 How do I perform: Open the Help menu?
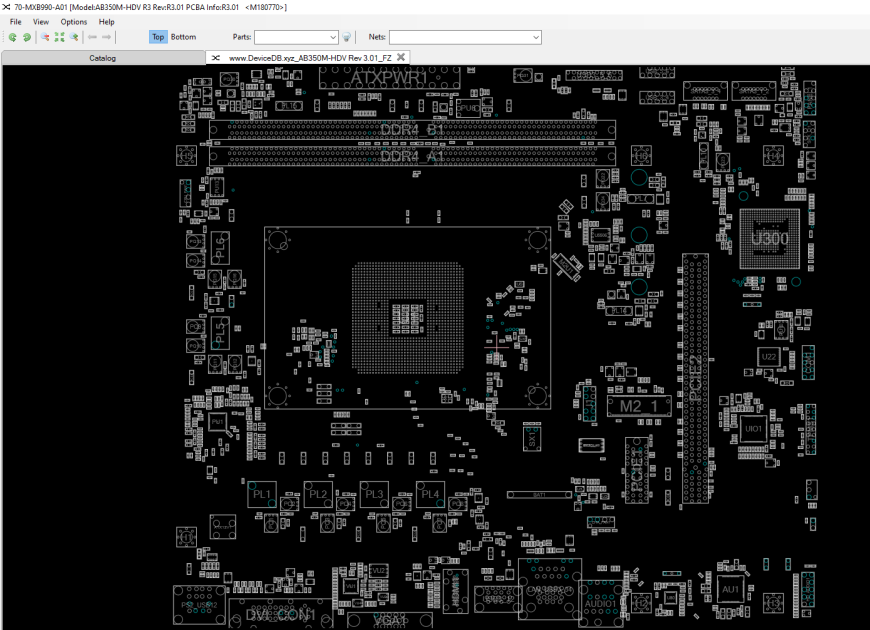coord(107,22)
